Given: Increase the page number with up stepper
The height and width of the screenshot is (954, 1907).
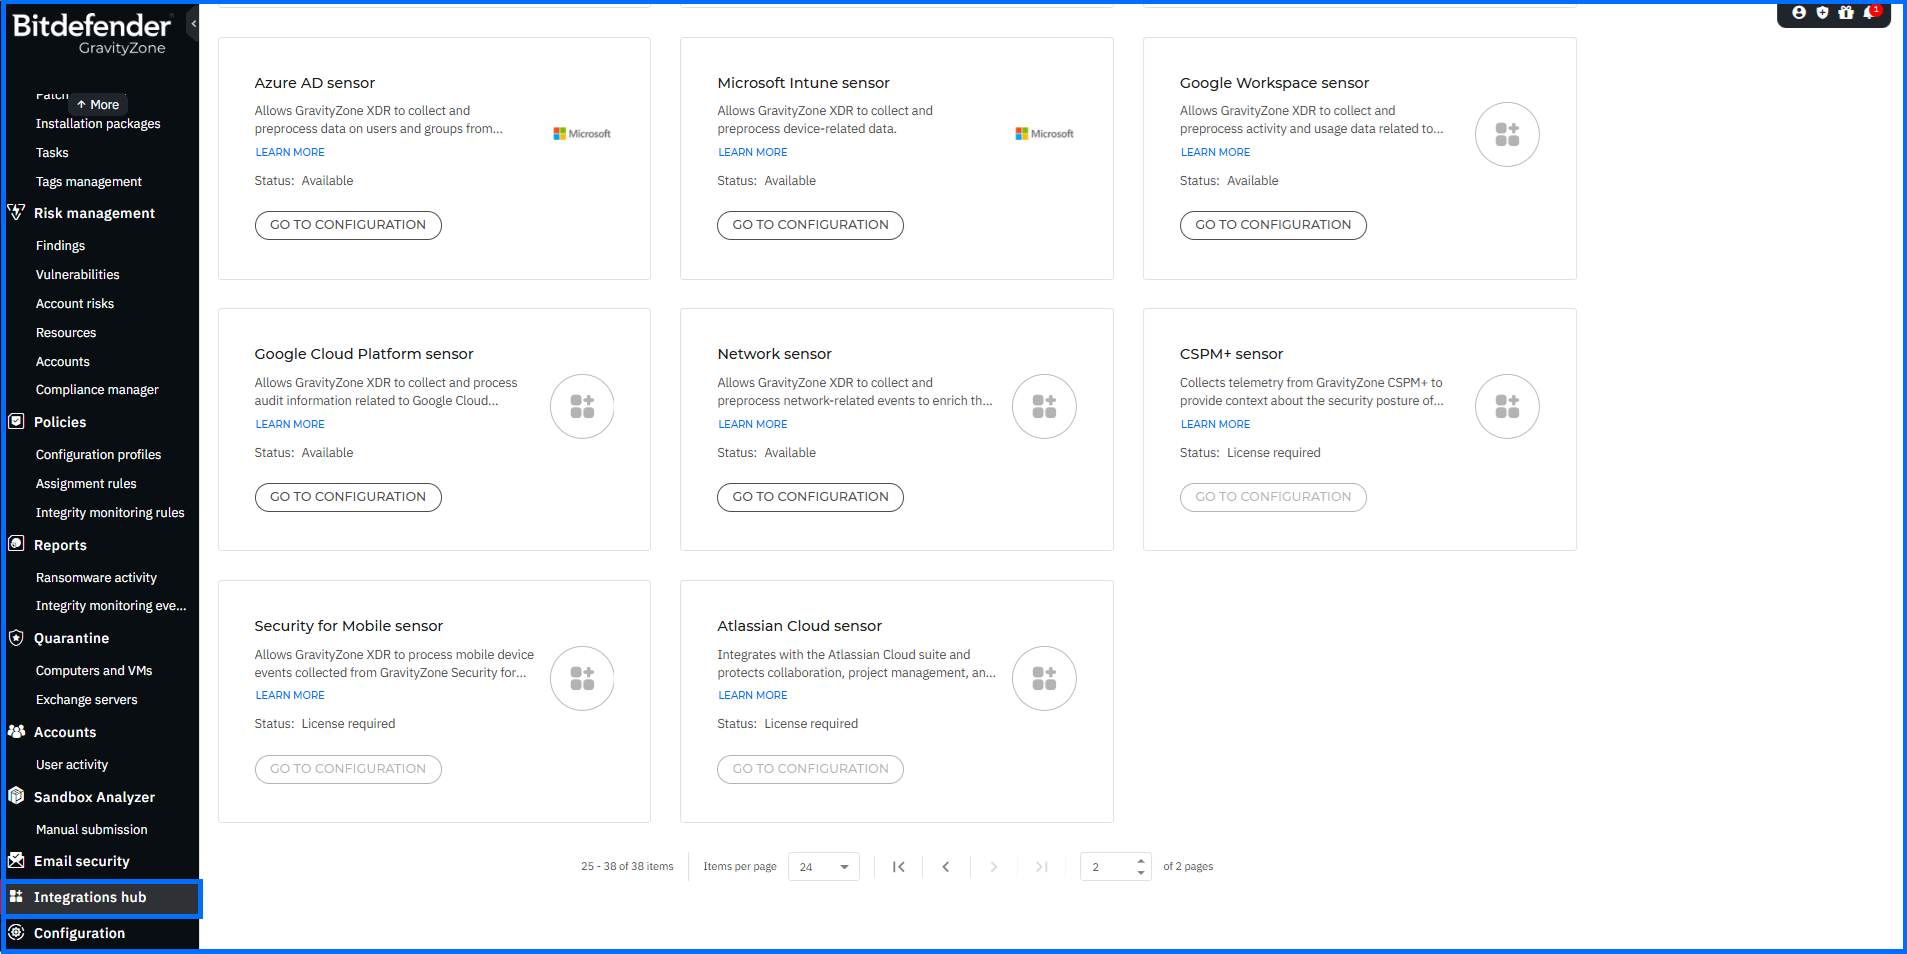Looking at the screenshot, I should 1140,861.
